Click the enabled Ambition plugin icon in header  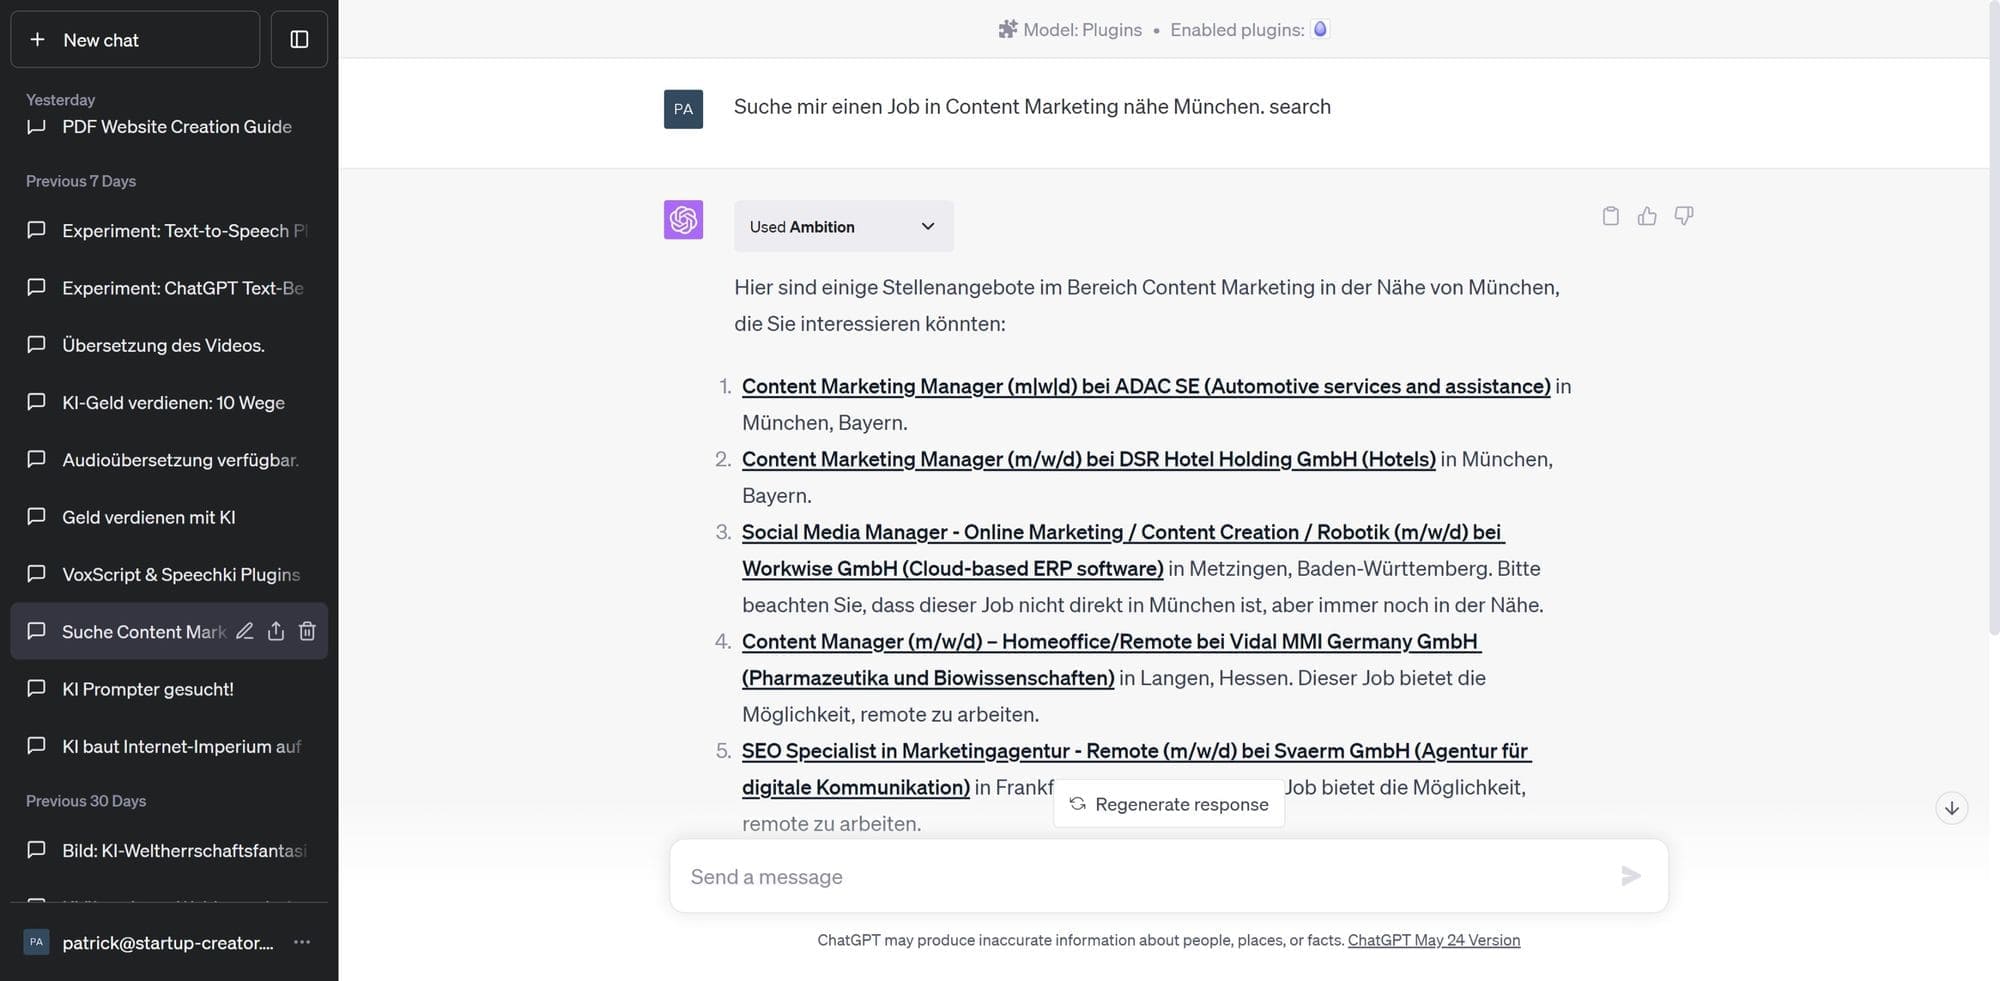click(1320, 29)
